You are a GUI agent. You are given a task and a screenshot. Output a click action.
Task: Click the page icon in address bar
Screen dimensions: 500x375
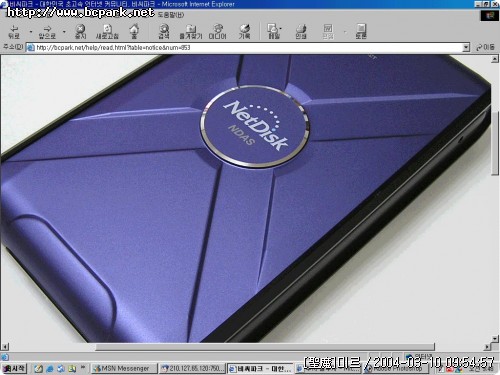(31, 48)
